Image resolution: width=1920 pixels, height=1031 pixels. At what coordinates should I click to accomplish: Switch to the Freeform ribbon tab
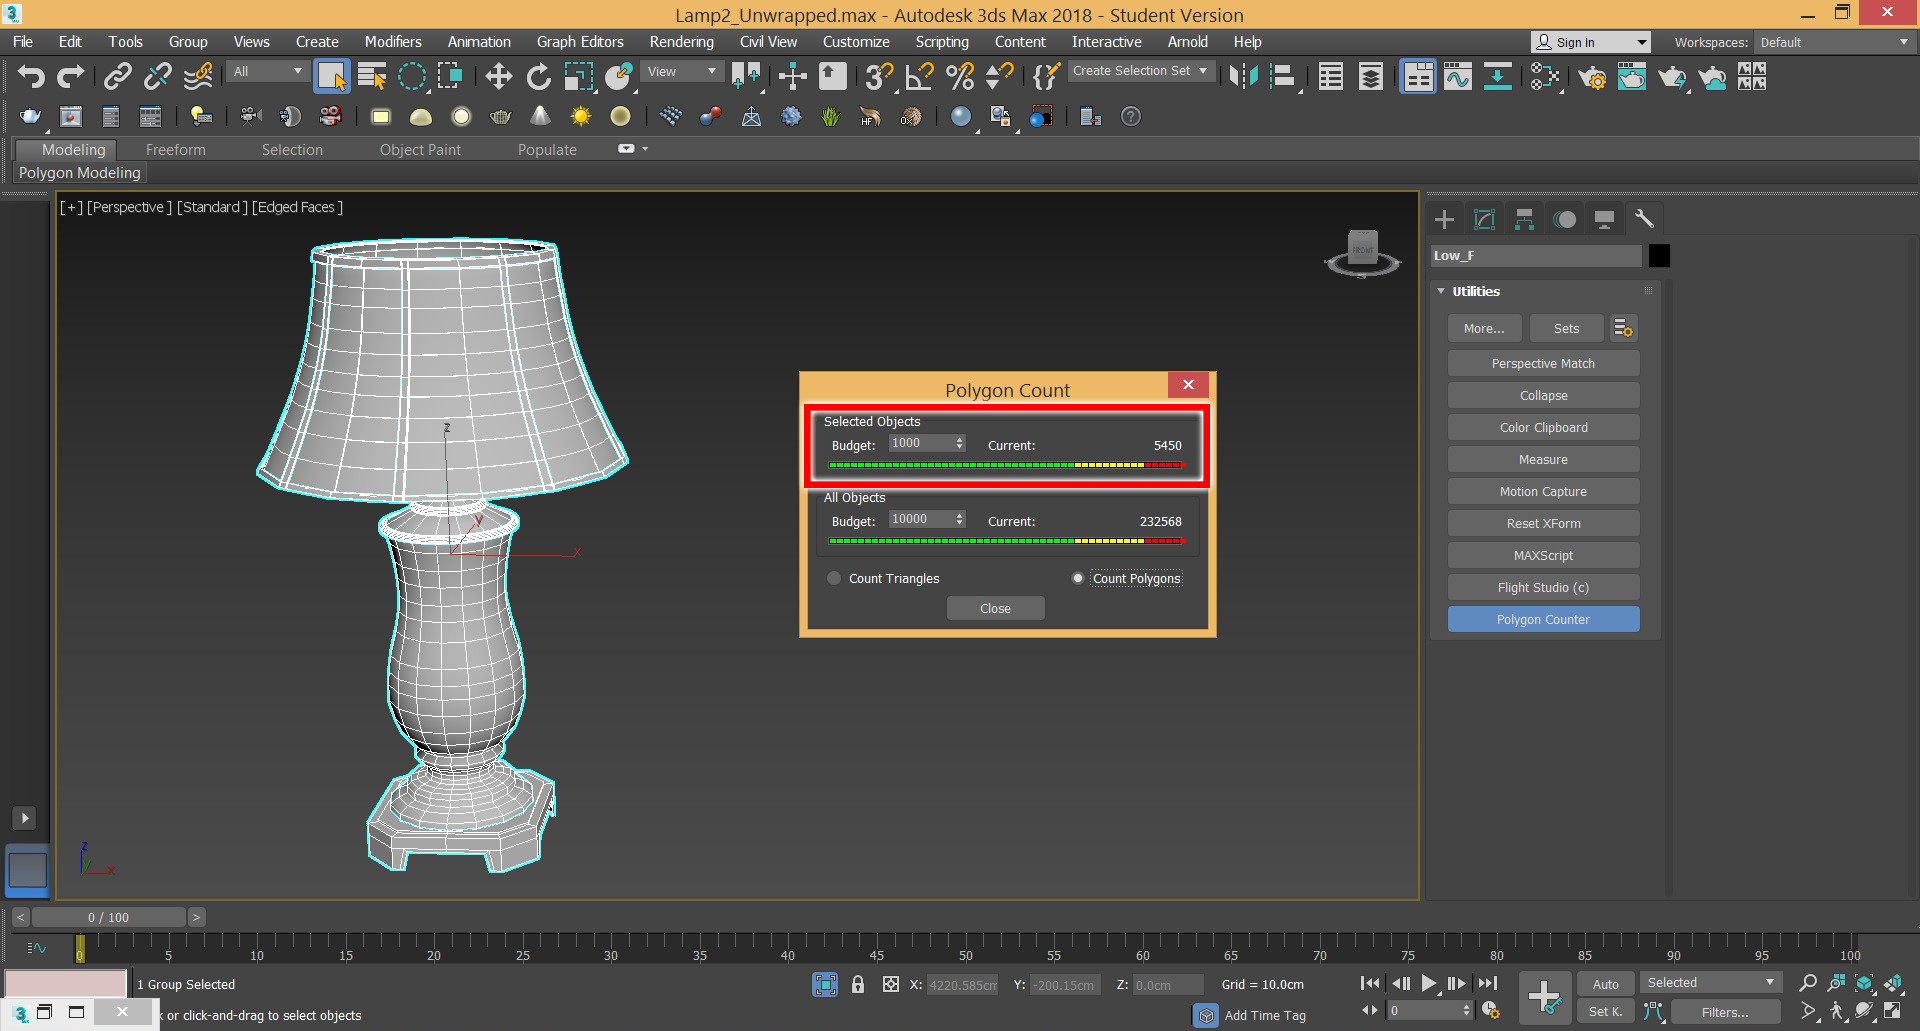(x=175, y=149)
